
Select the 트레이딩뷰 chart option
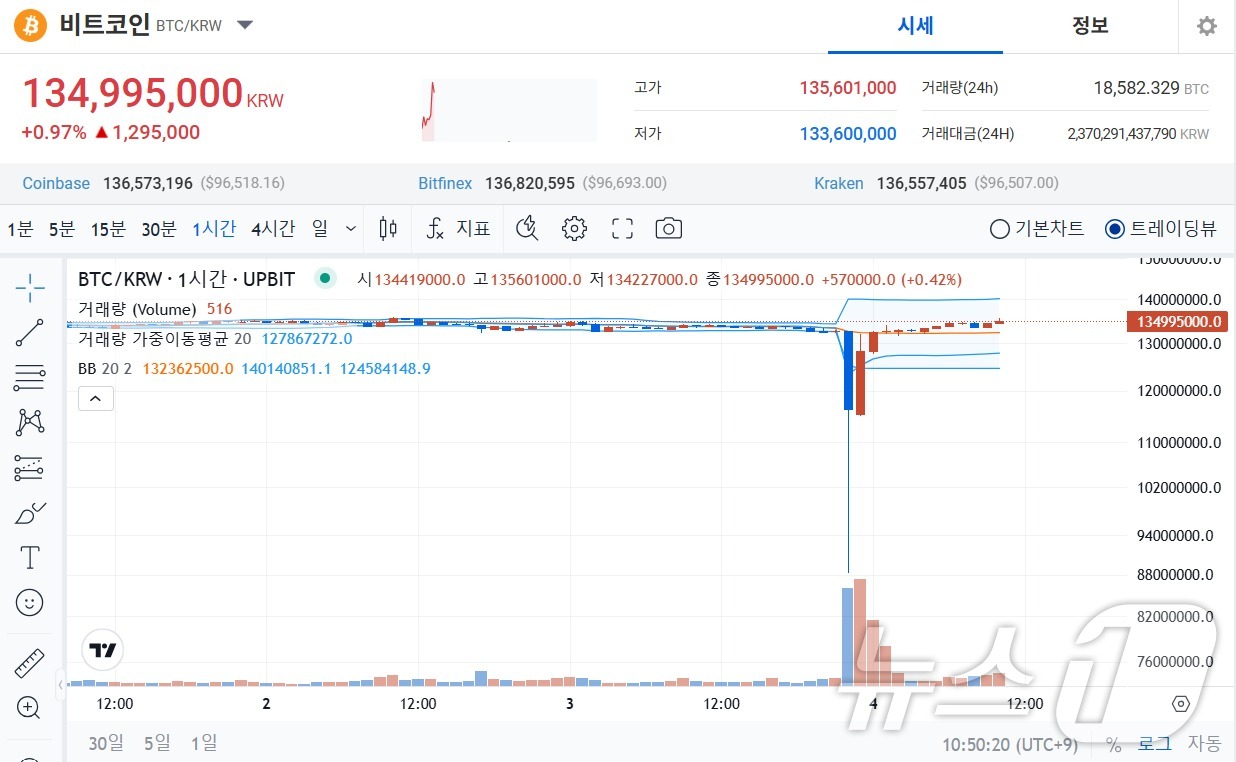pos(1114,228)
